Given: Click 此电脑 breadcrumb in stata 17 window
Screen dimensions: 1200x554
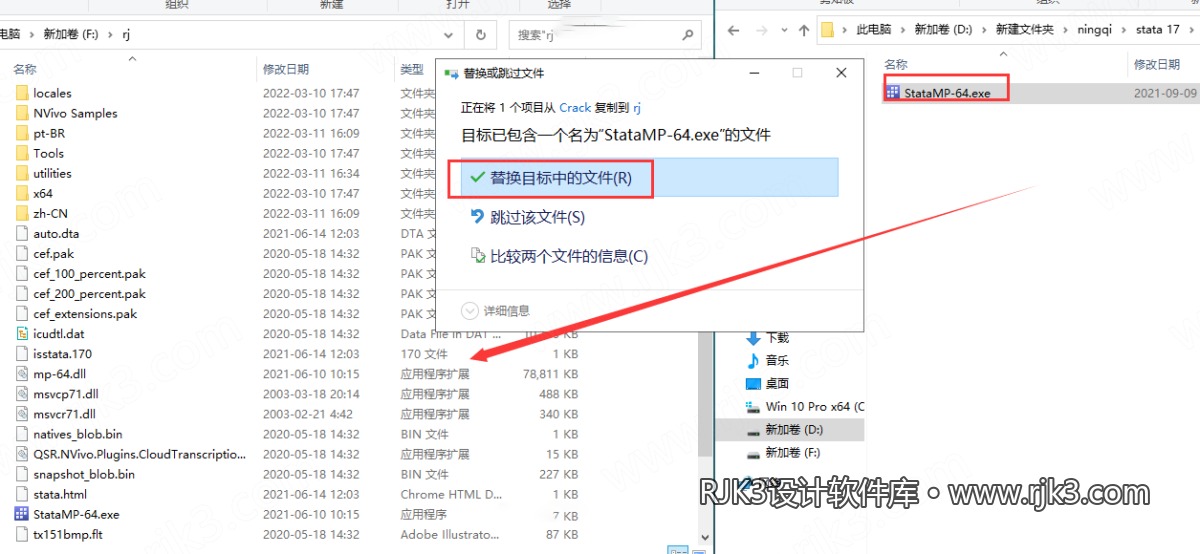Looking at the screenshot, I should click(x=874, y=30).
